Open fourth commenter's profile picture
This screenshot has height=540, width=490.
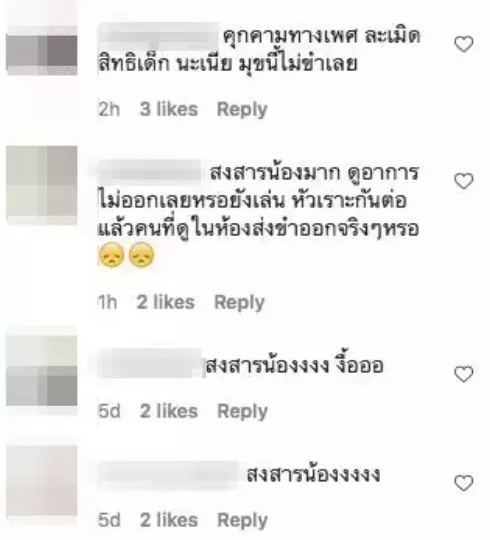click(x=42, y=481)
